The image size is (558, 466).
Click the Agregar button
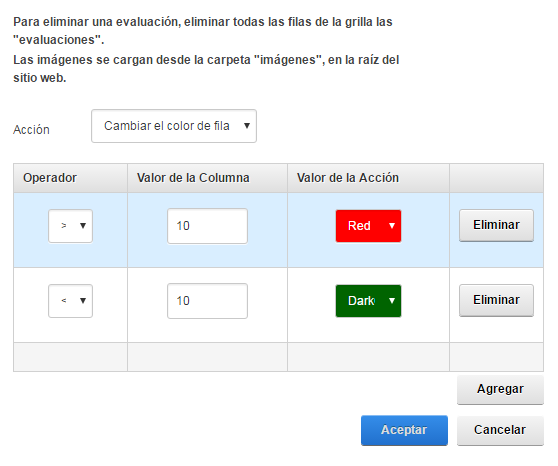pyautogui.click(x=500, y=389)
